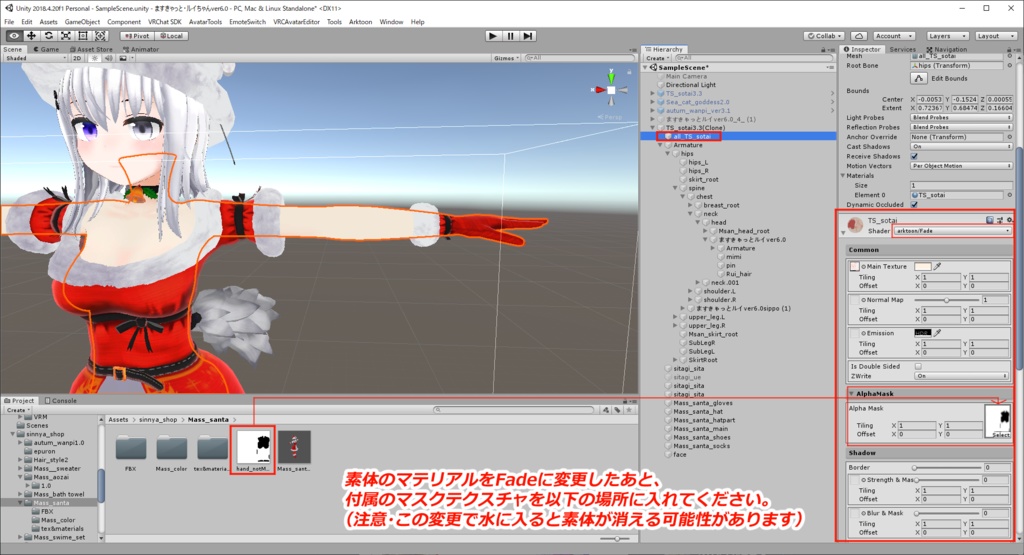Click Element 0 object picker circle
1024x555 pixels.
(x=1010, y=195)
